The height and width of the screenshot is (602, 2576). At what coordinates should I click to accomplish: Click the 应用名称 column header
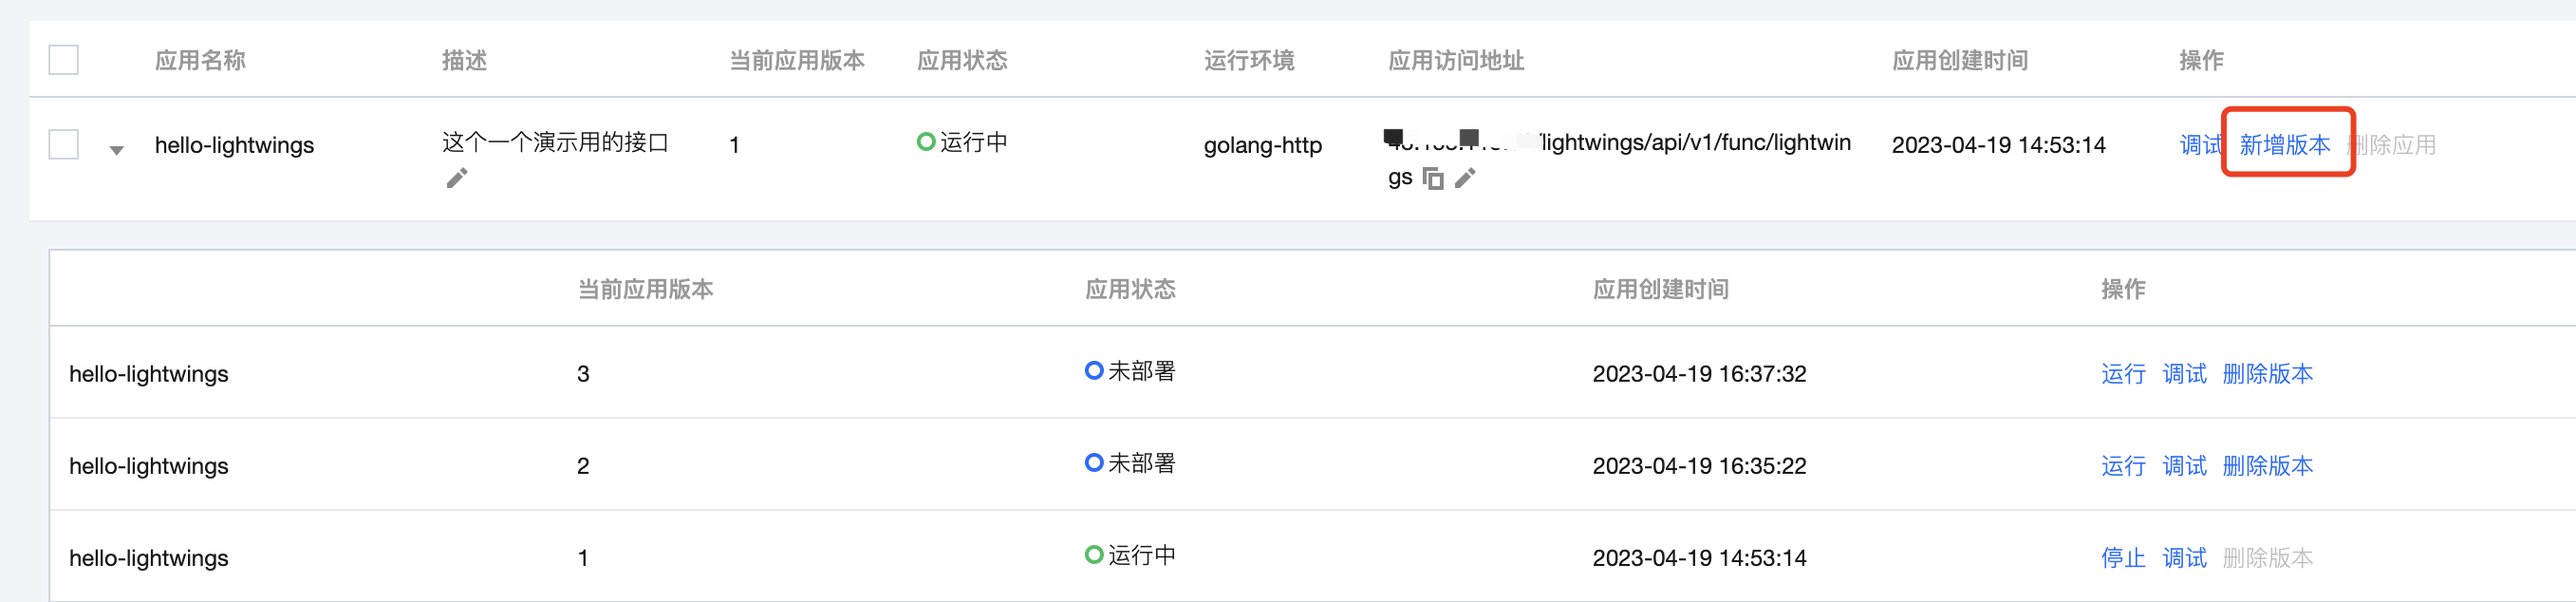coord(200,60)
